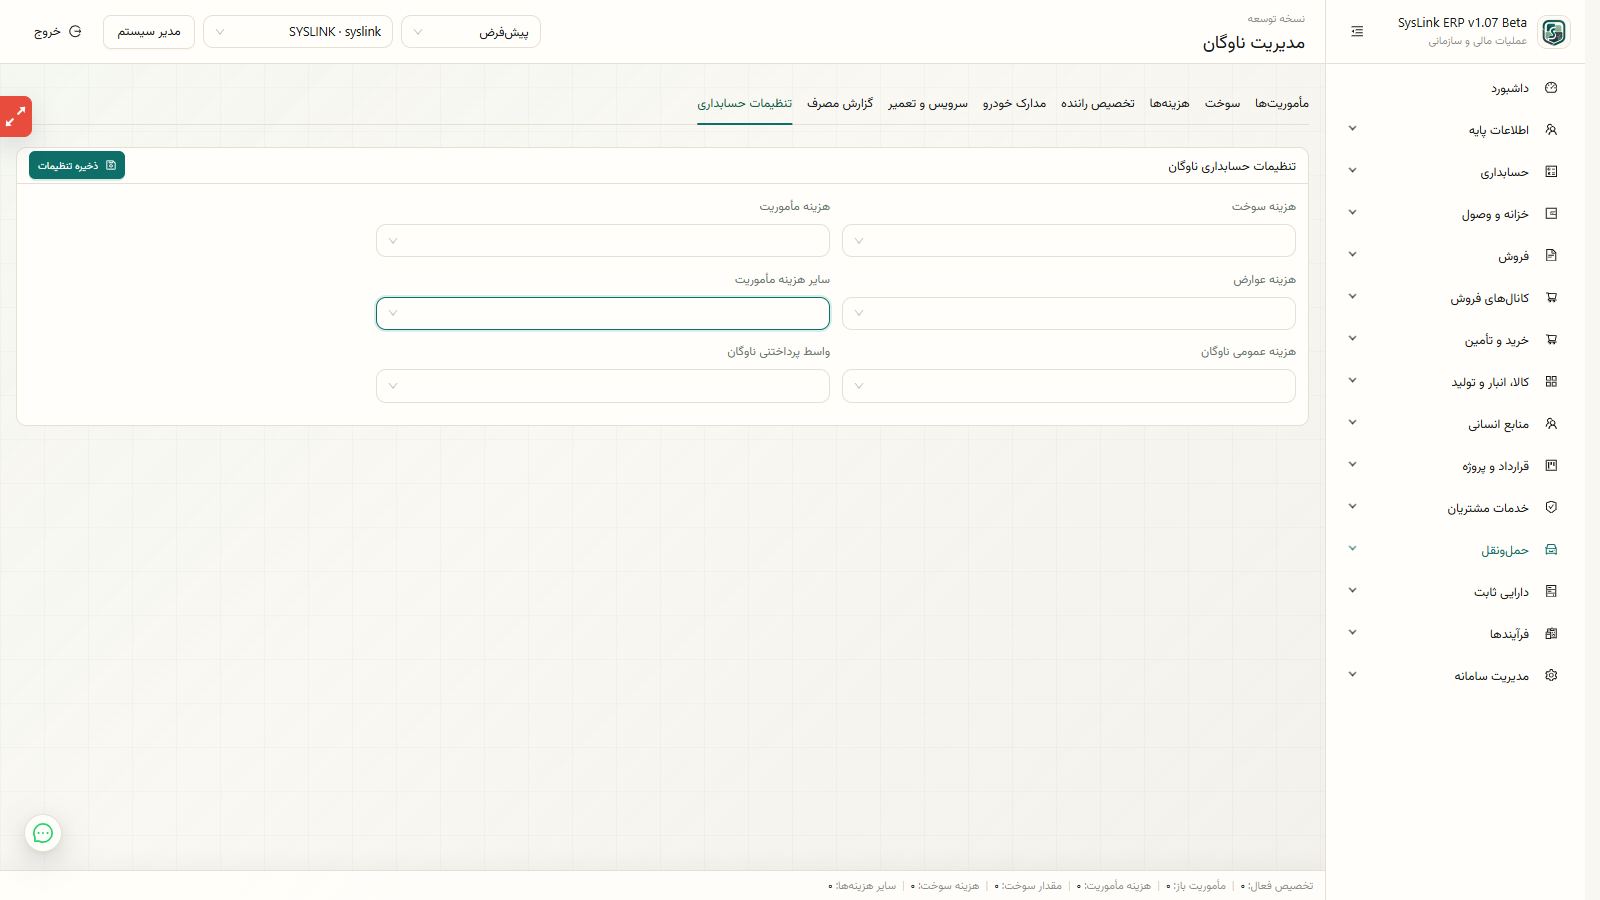
Task: Click the داشبورد dashboard icon
Action: pyautogui.click(x=1551, y=88)
